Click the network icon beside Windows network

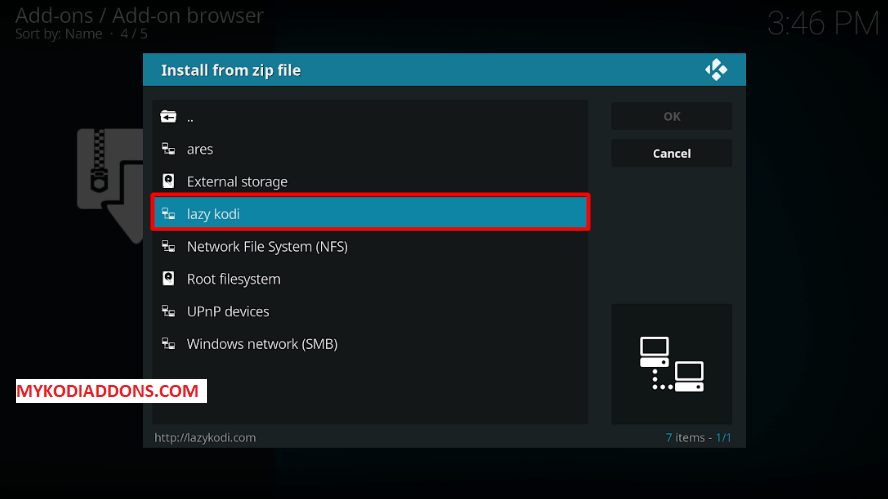[168, 343]
